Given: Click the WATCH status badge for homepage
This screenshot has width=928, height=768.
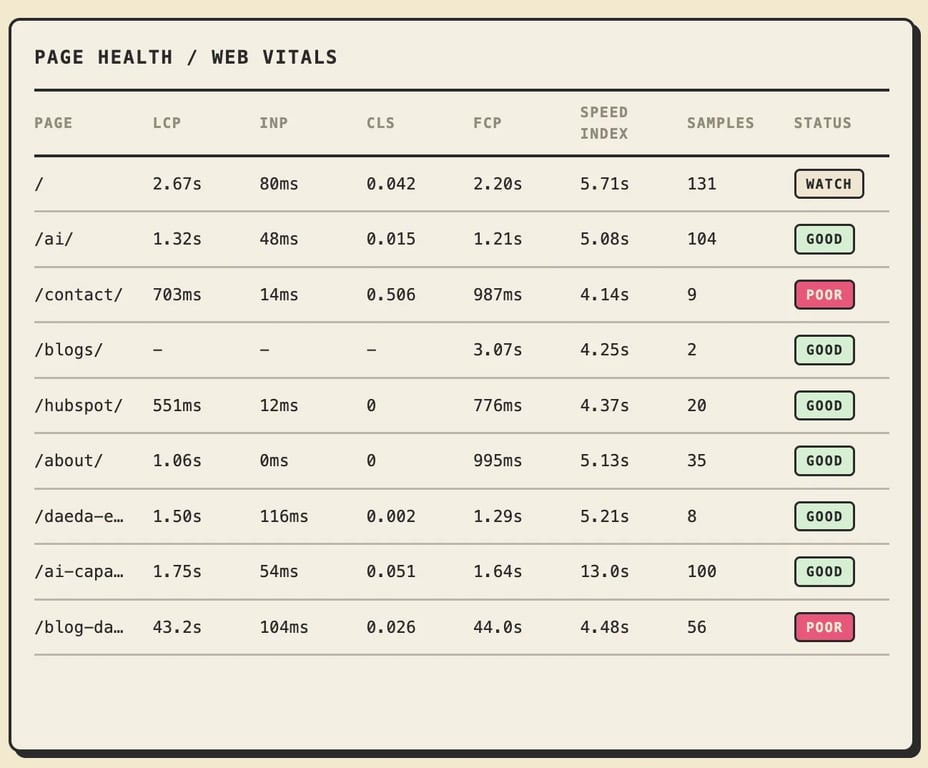Looking at the screenshot, I should 829,183.
